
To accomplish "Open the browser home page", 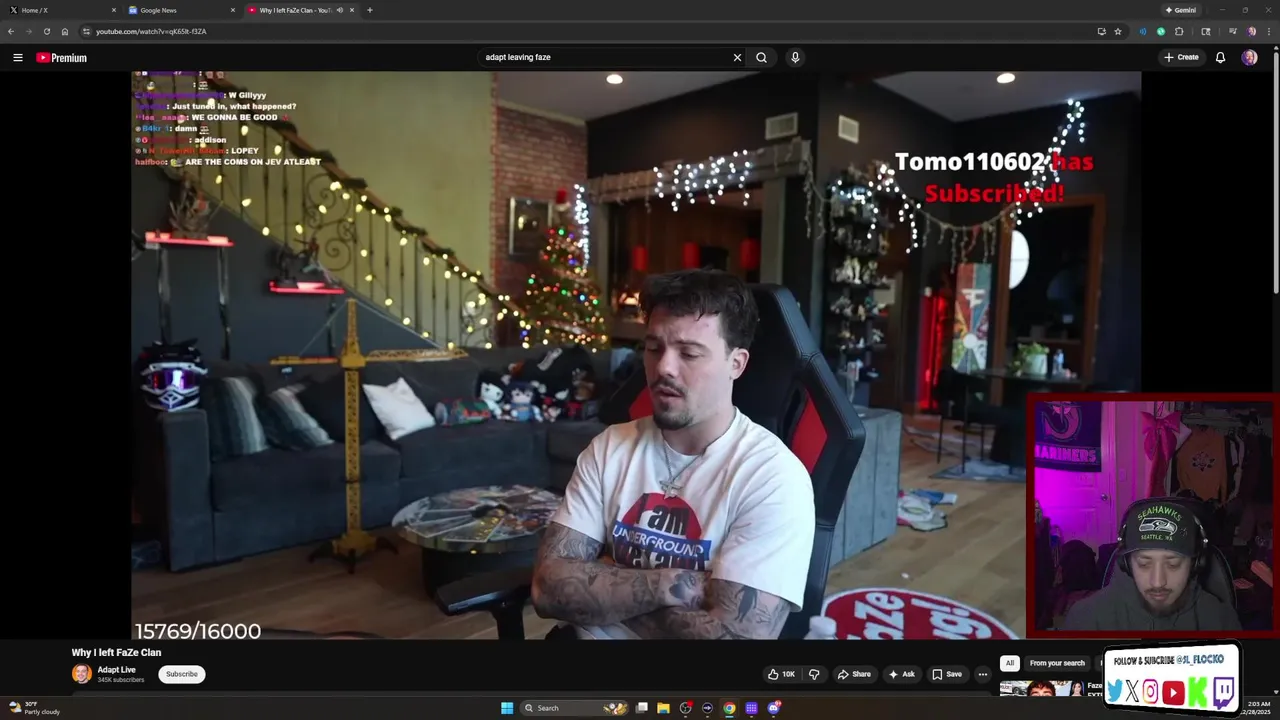I will coord(65,31).
